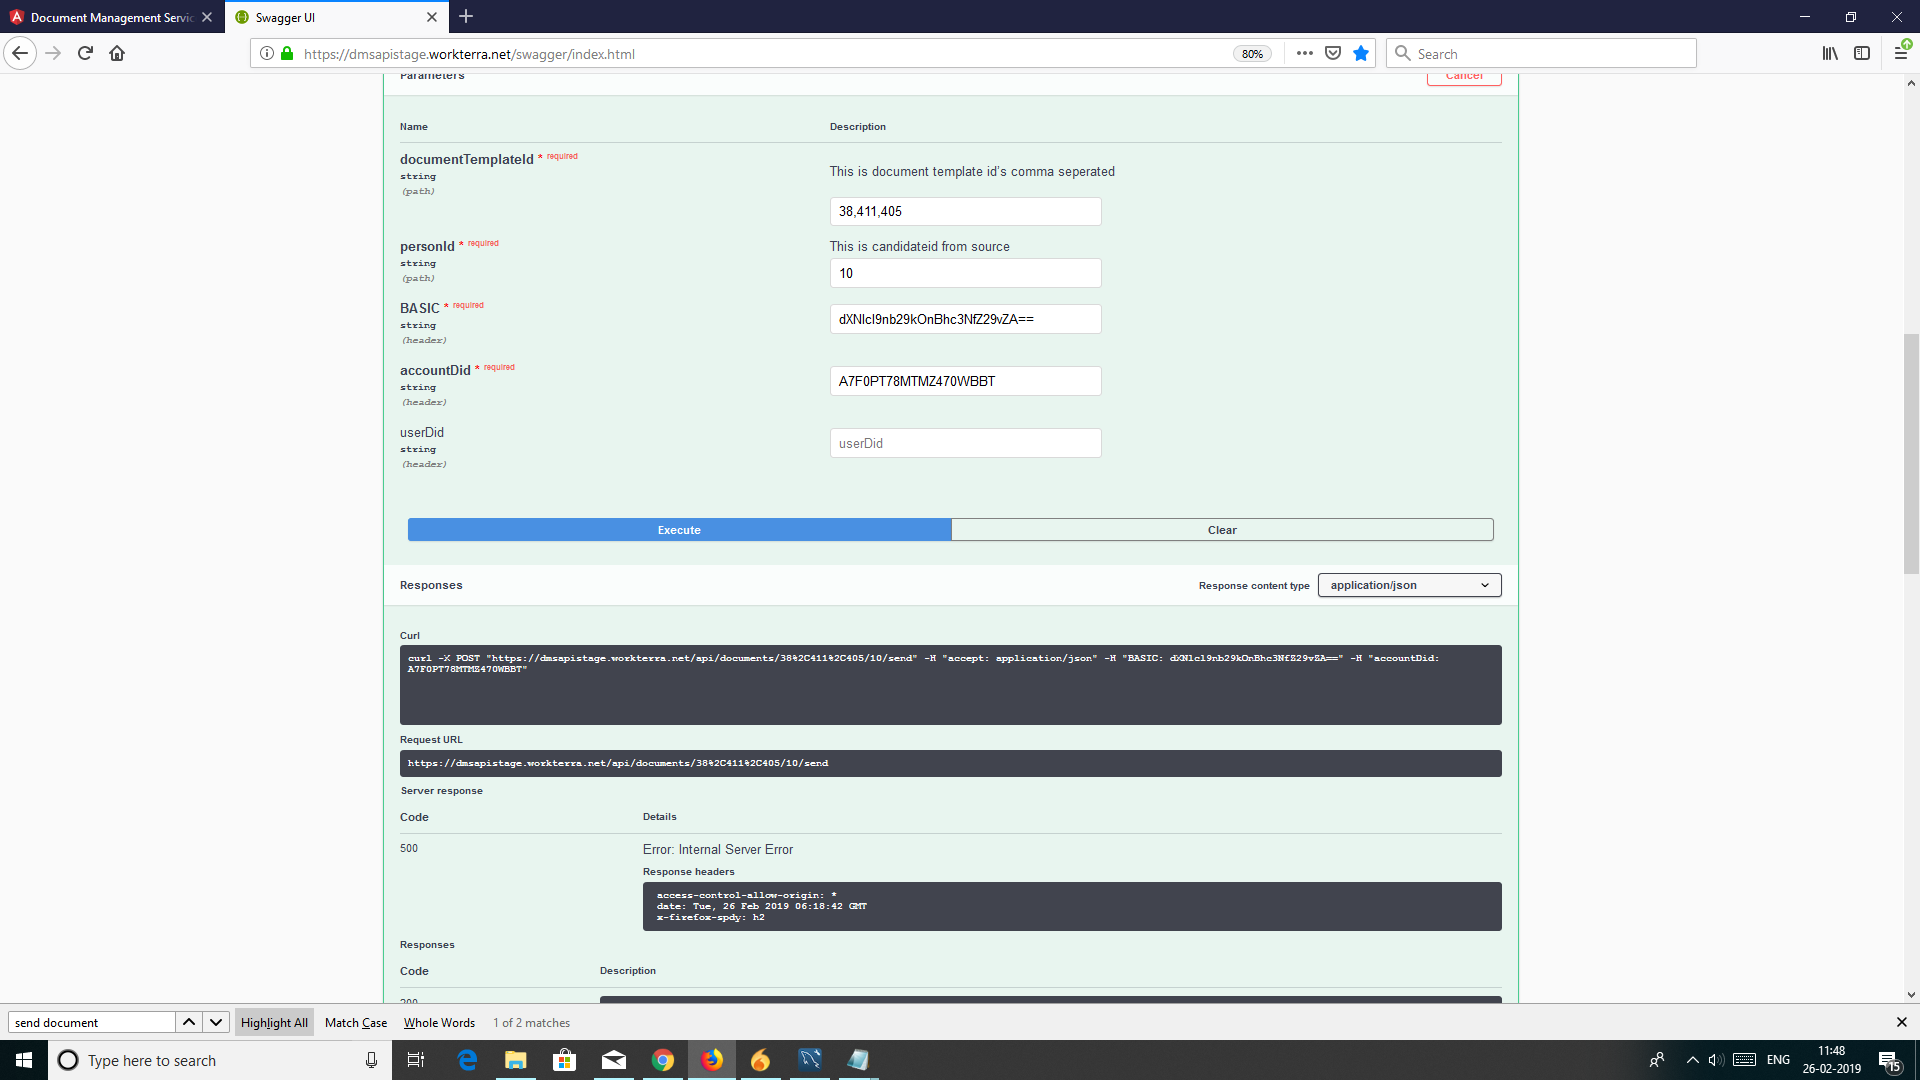Open a new browser tab
This screenshot has height=1080, width=1920.
coord(466,17)
